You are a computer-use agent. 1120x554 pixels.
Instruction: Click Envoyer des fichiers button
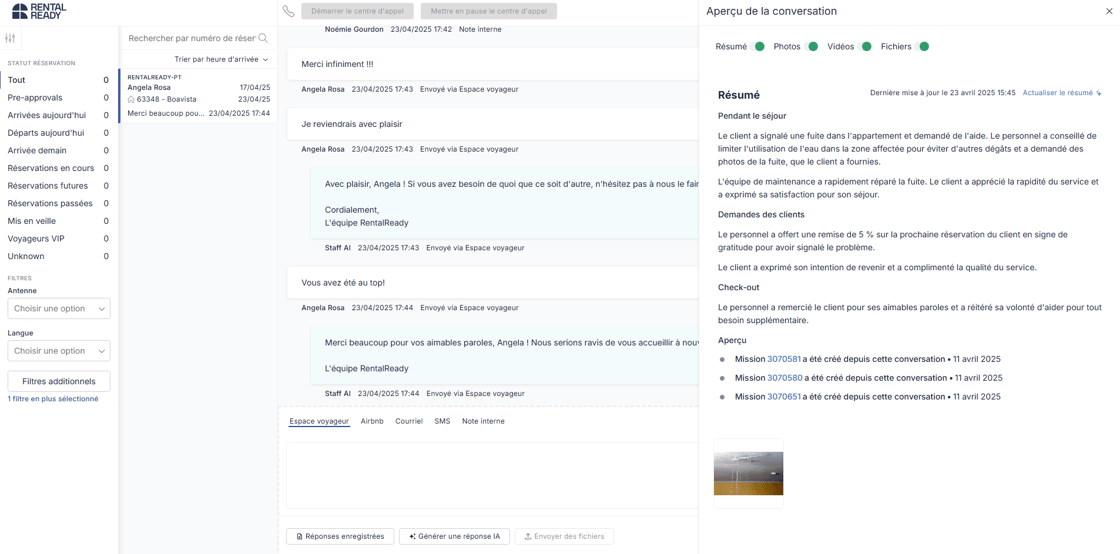(x=564, y=536)
